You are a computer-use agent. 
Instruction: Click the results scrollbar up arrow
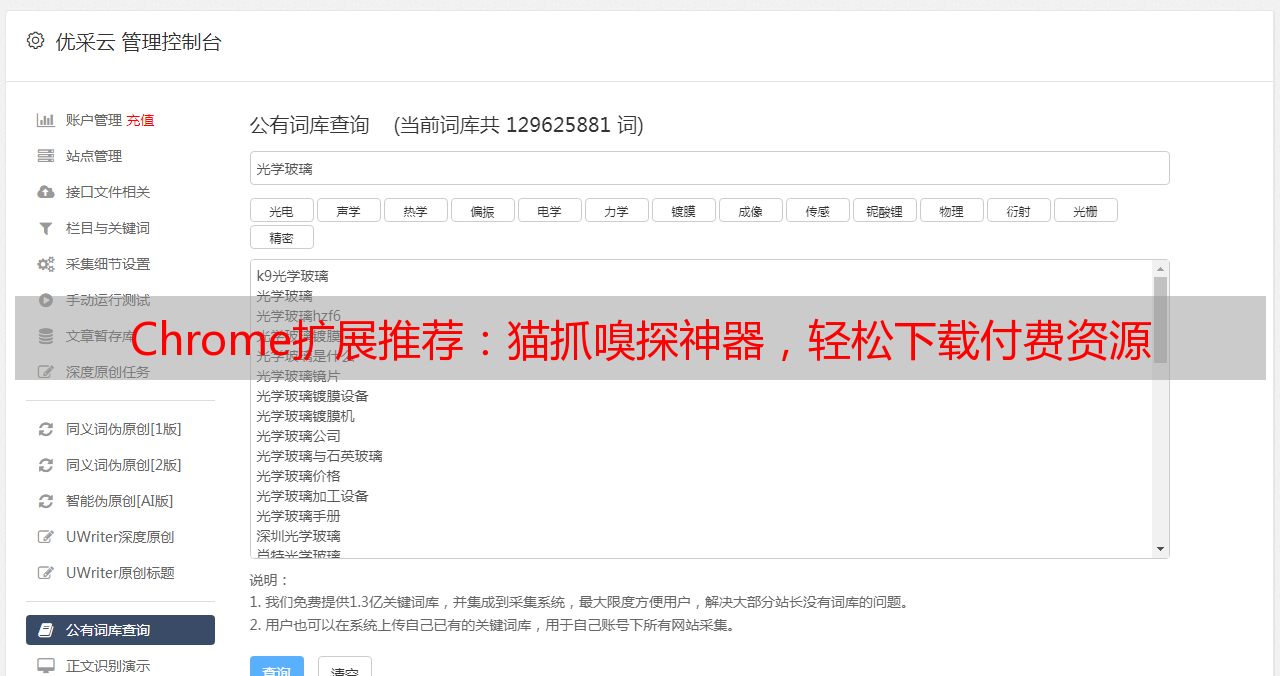tap(1160, 269)
